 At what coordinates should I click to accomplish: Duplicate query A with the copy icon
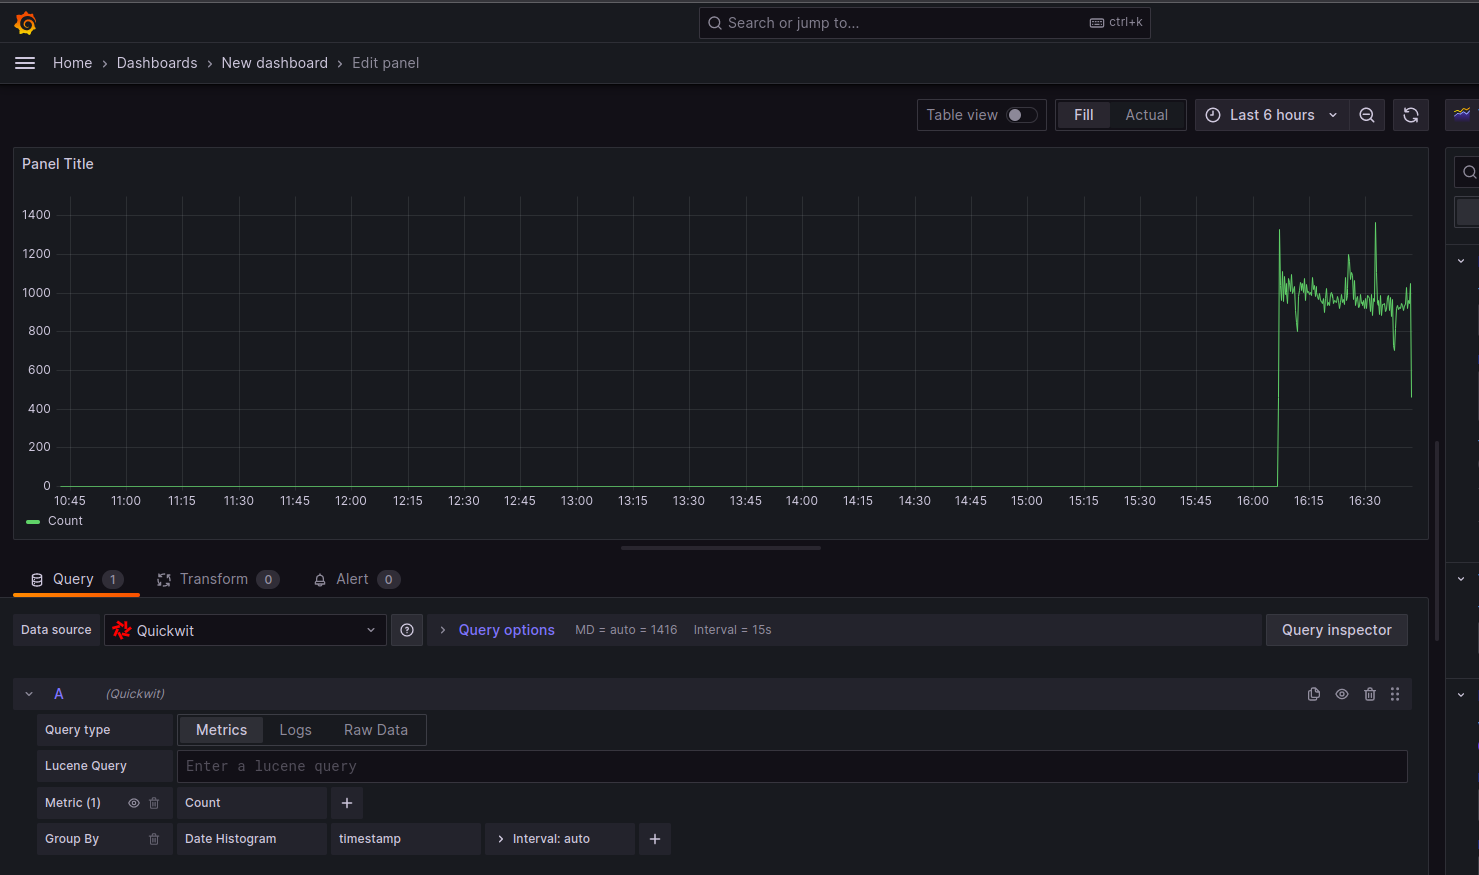[x=1314, y=694]
